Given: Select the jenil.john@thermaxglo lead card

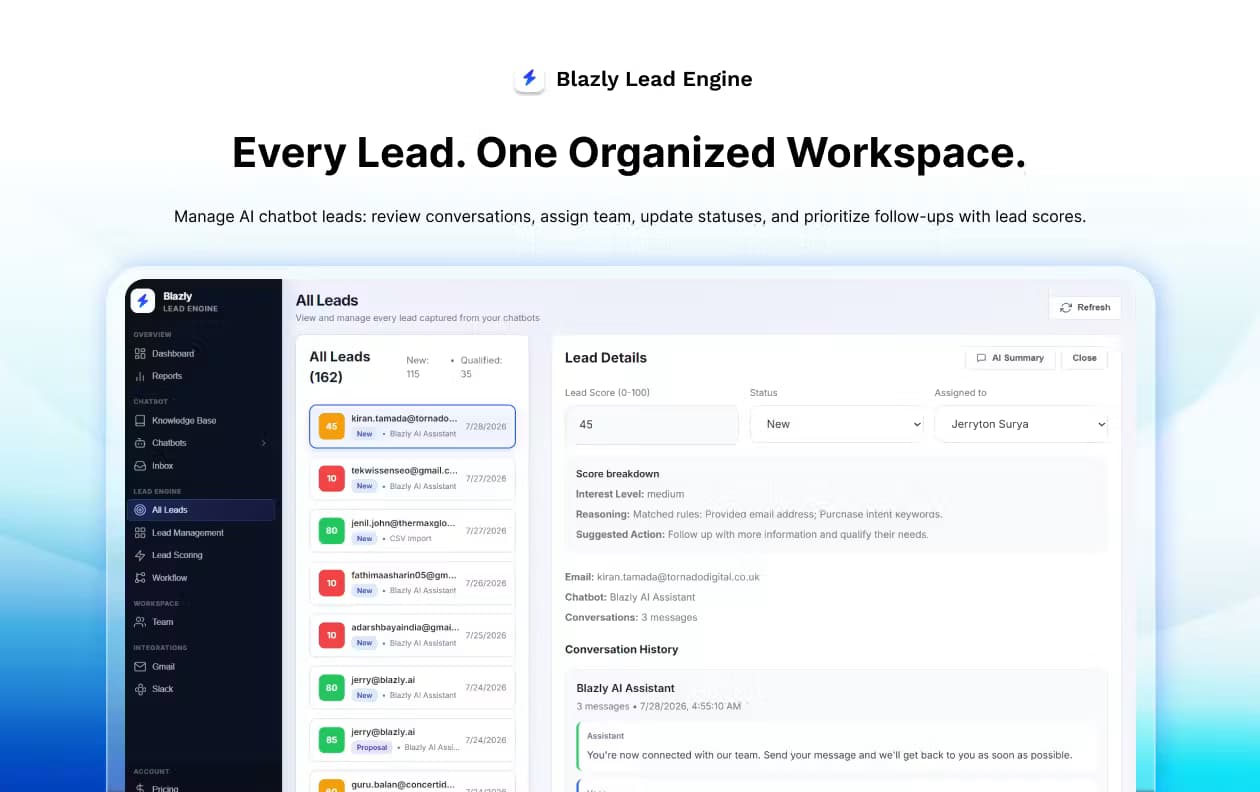Looking at the screenshot, I should 412,531.
